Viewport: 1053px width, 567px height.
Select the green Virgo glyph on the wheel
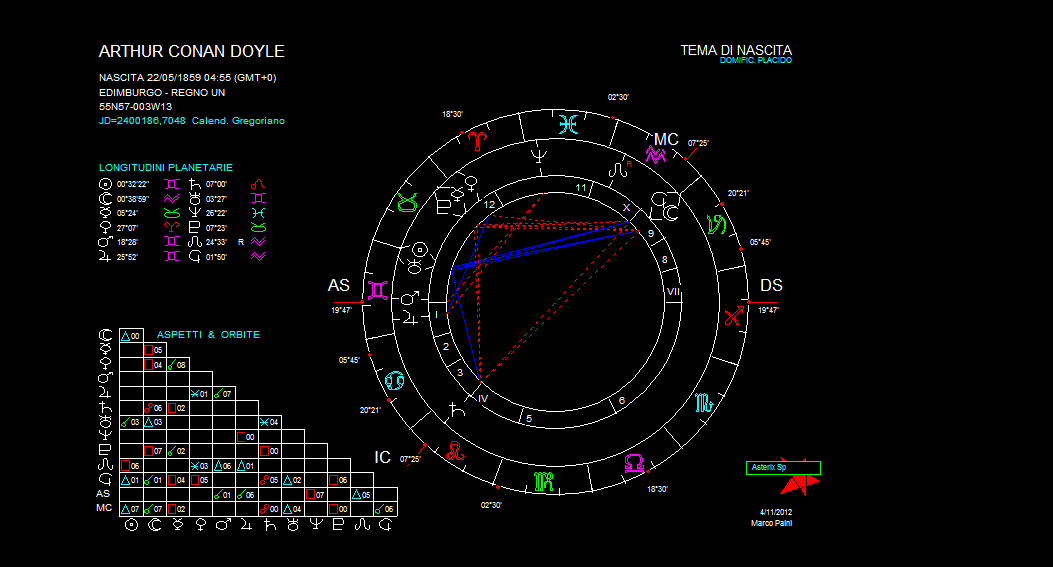(x=543, y=481)
